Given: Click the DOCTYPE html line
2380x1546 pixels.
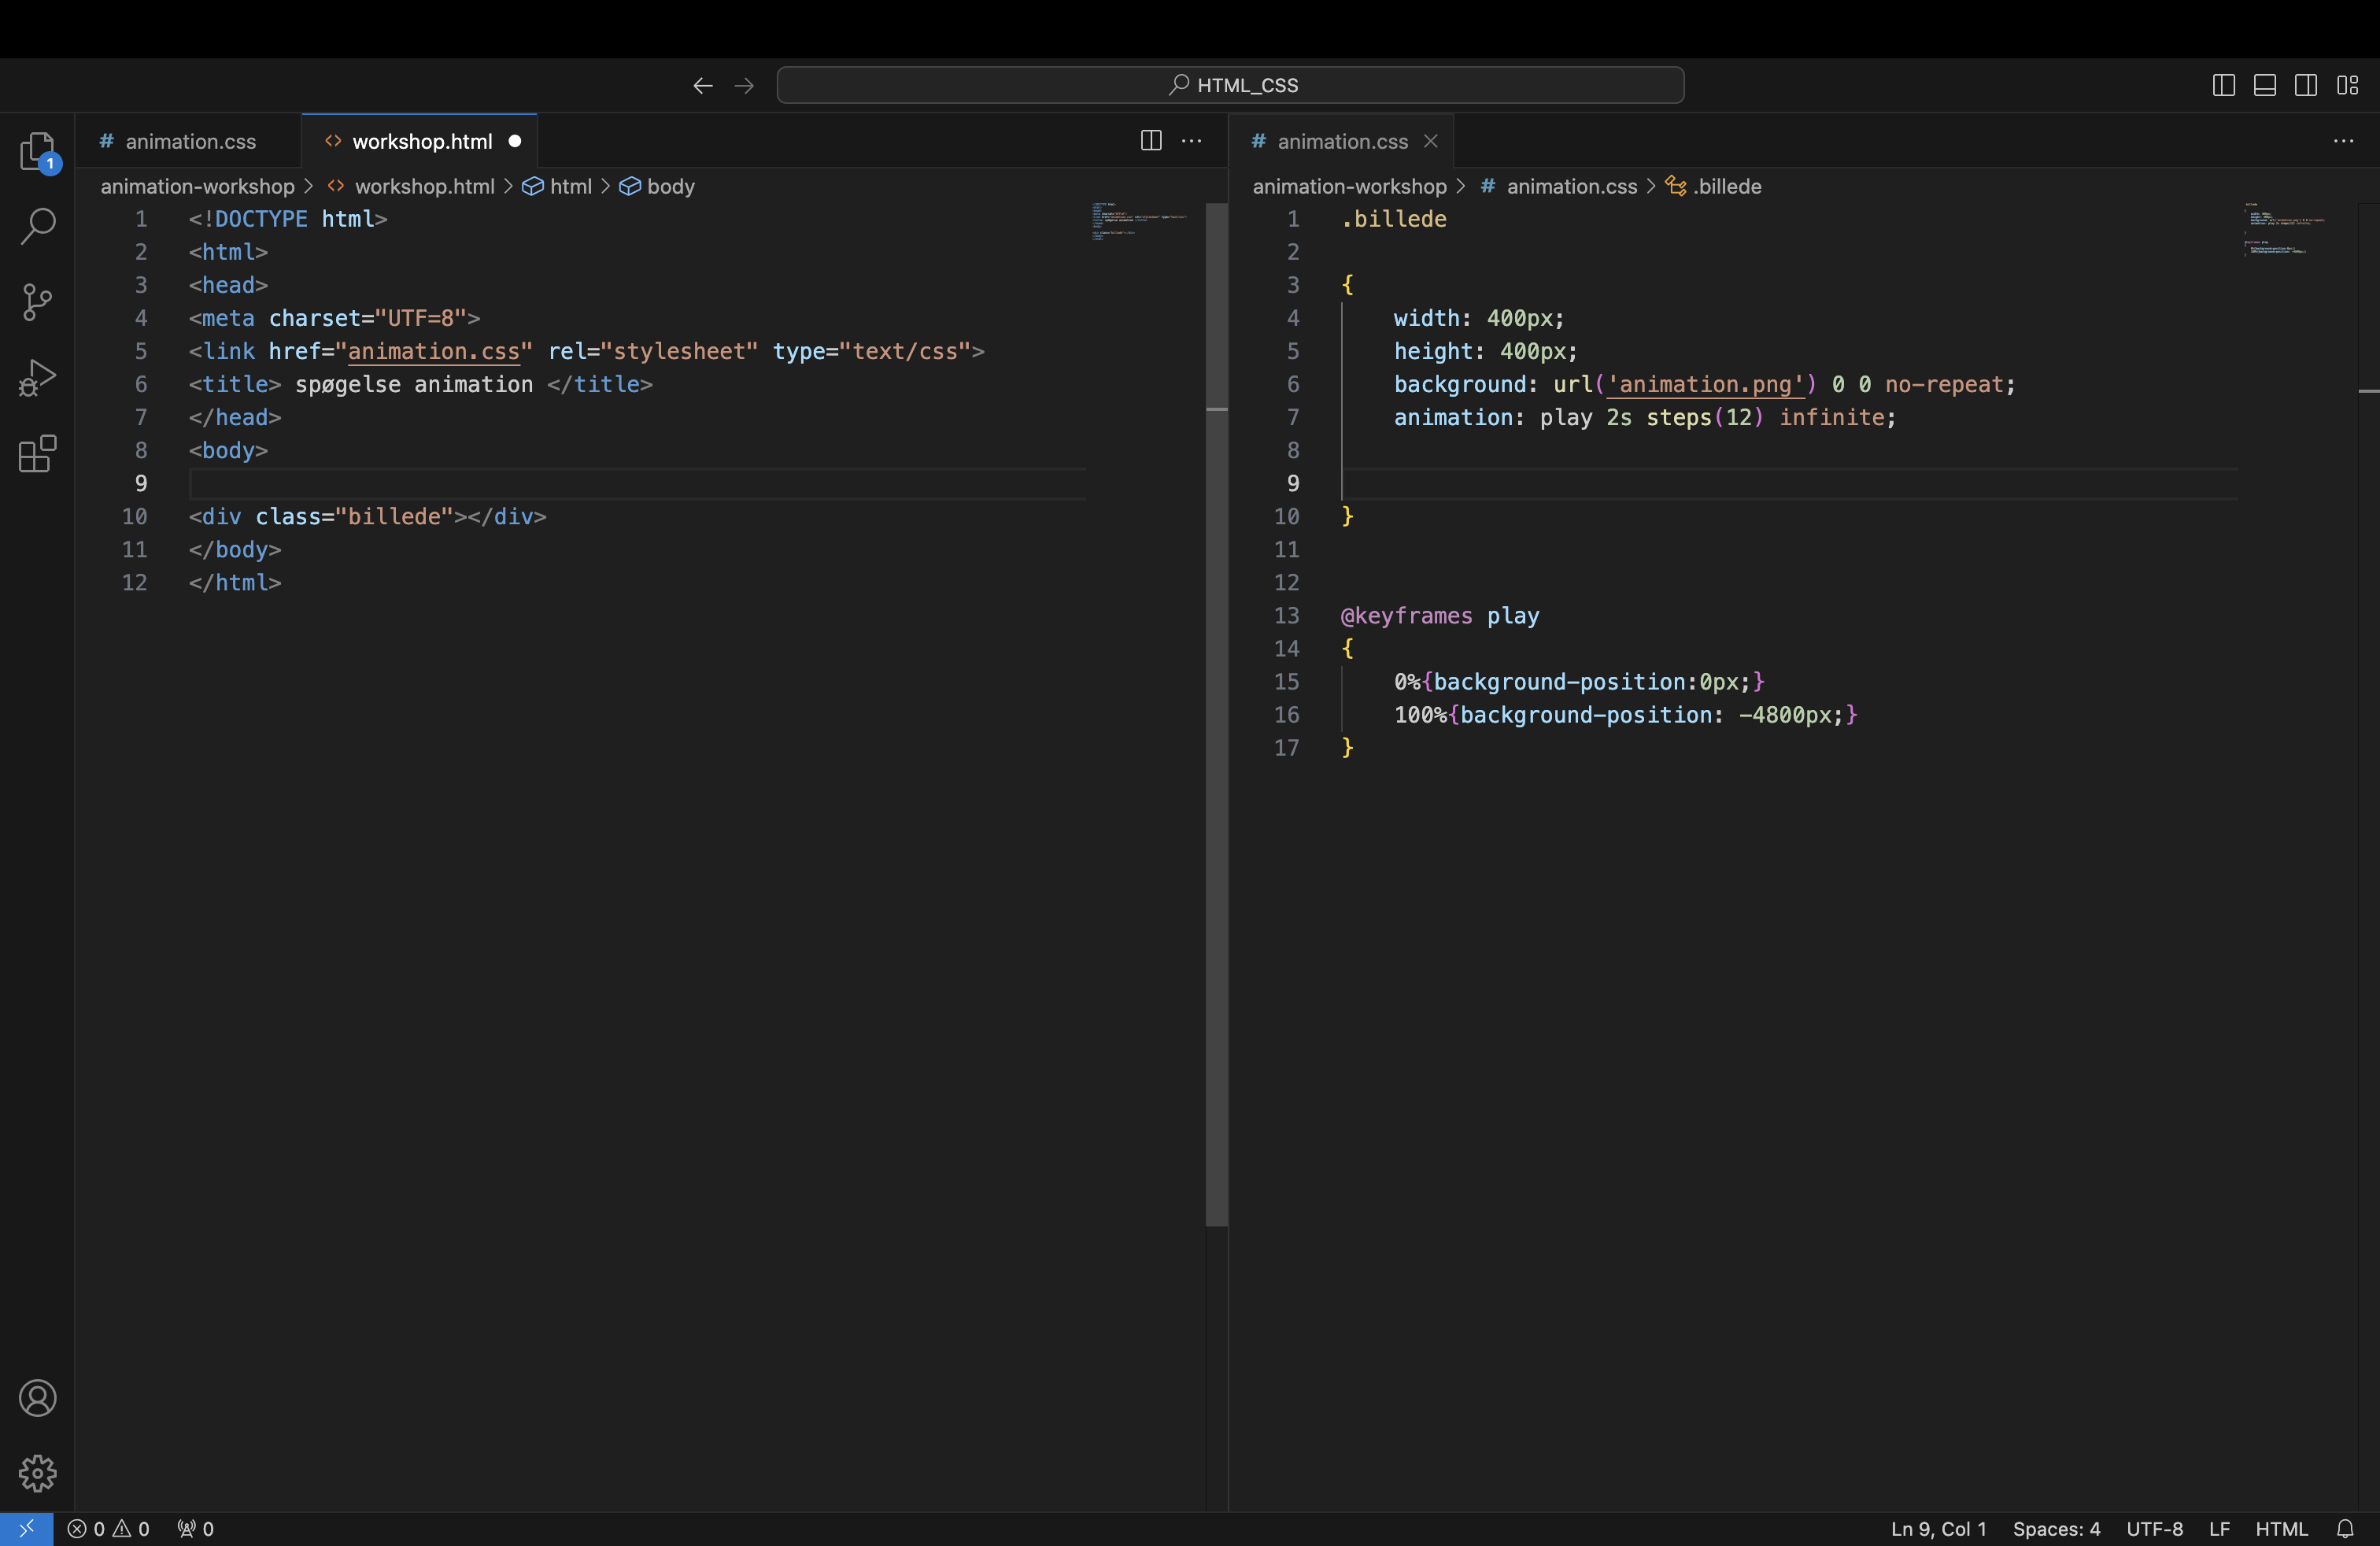Looking at the screenshot, I should (288, 219).
